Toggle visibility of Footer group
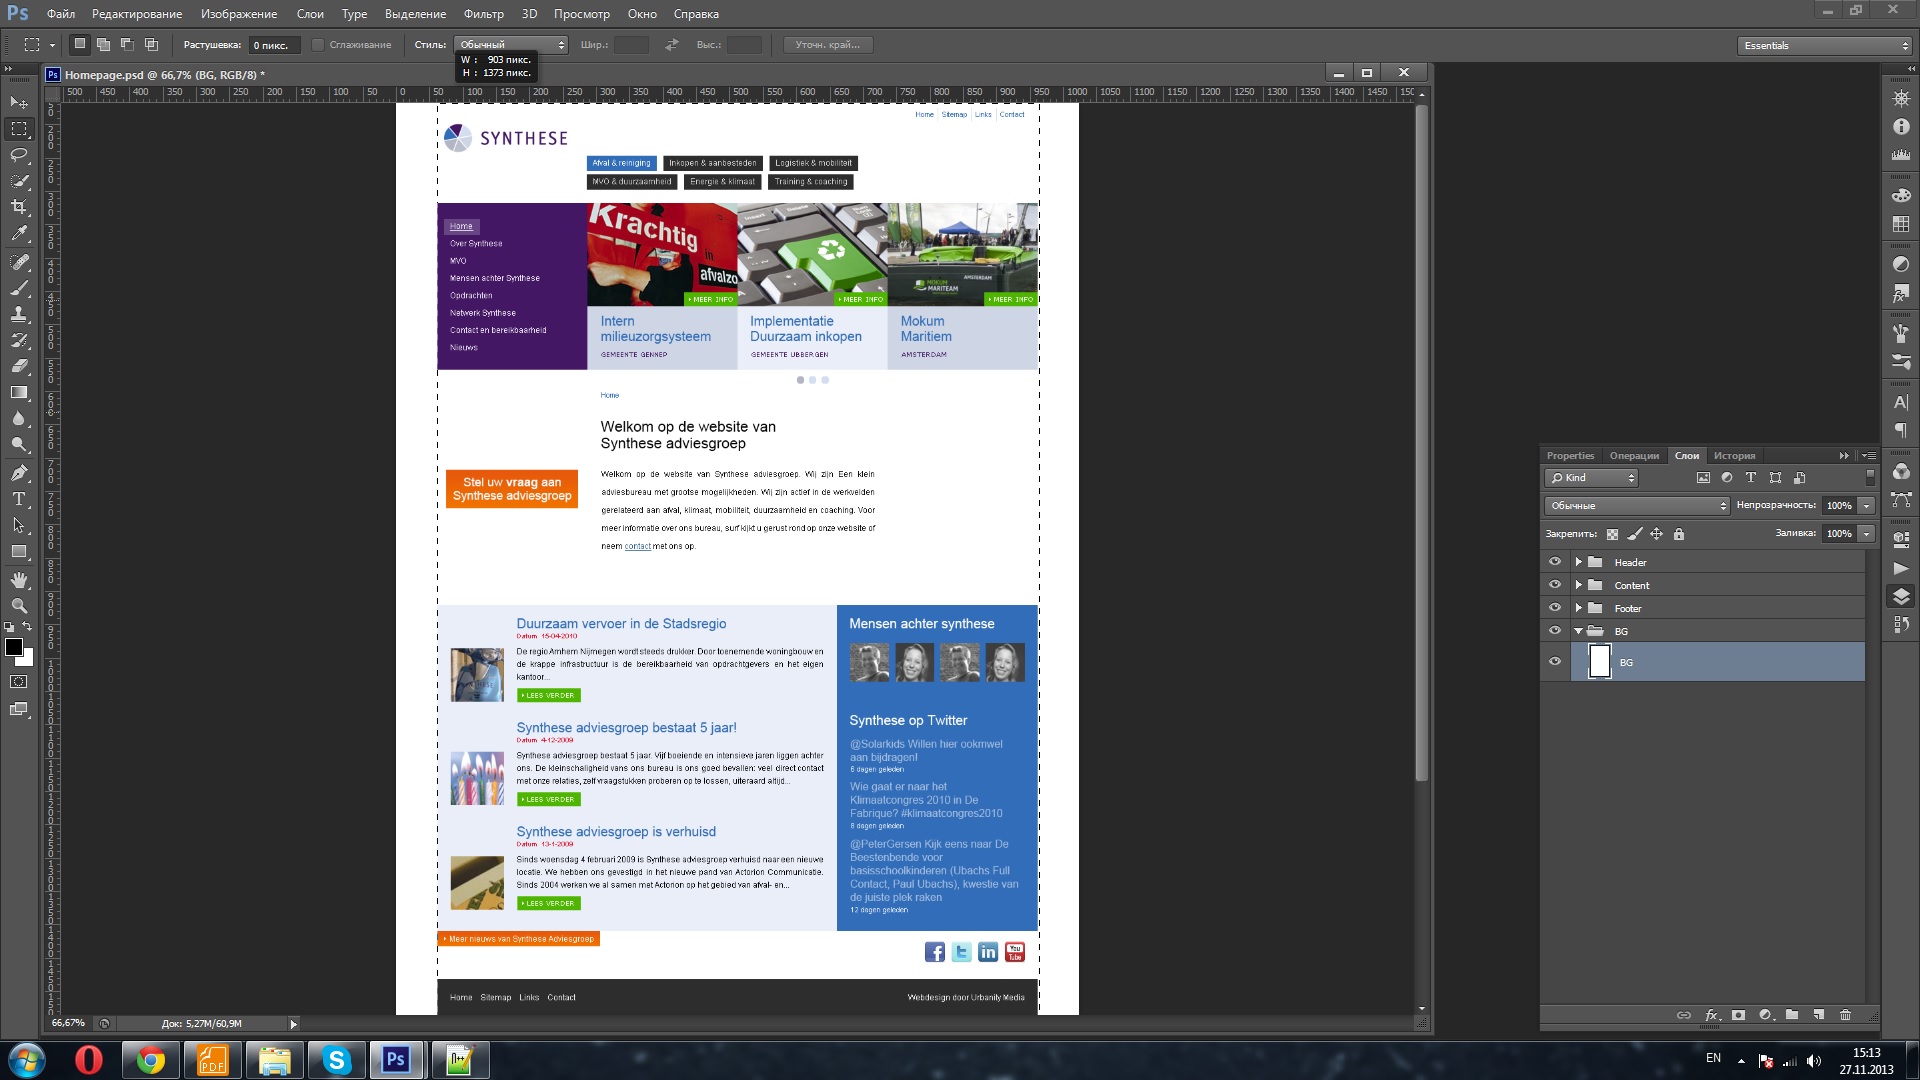 [1554, 608]
